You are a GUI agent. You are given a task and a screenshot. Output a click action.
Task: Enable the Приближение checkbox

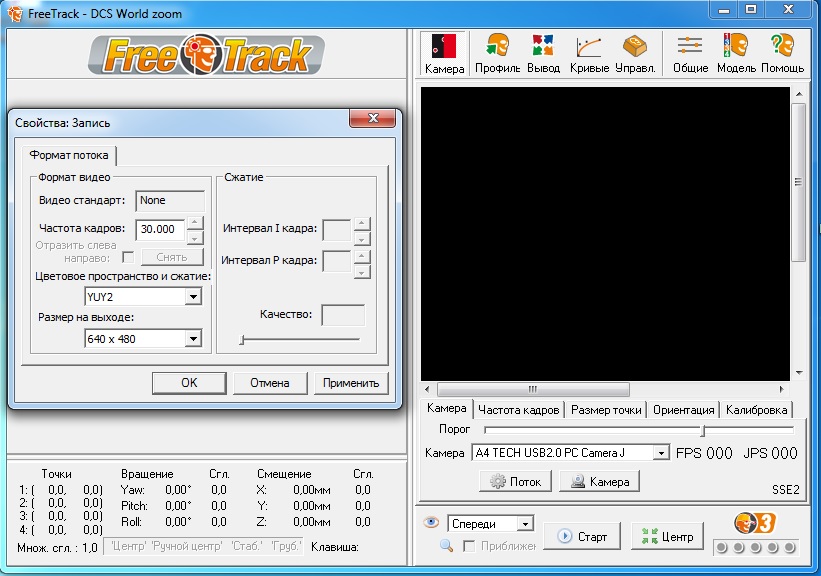tap(469, 546)
